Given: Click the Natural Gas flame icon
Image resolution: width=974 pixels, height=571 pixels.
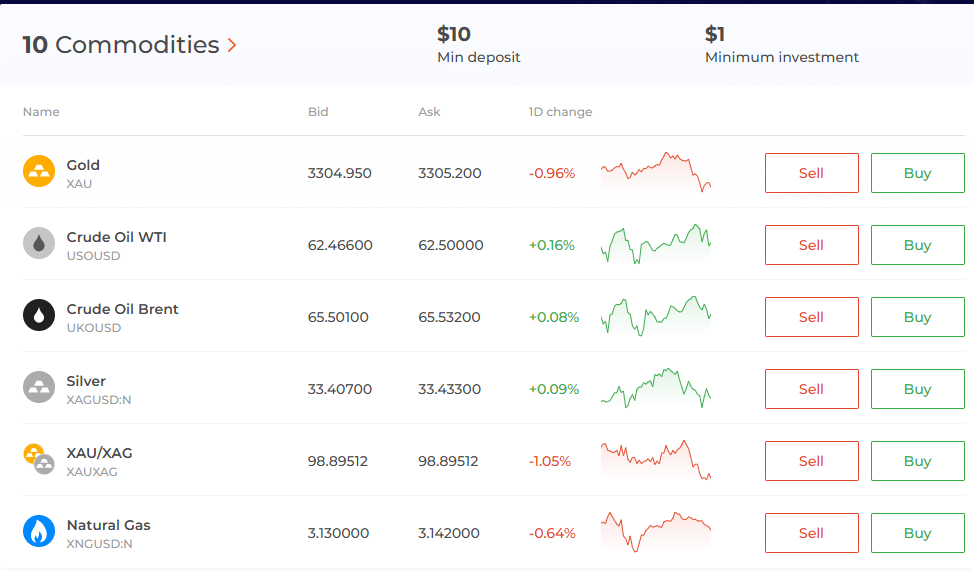Looking at the screenshot, I should click(x=39, y=531).
